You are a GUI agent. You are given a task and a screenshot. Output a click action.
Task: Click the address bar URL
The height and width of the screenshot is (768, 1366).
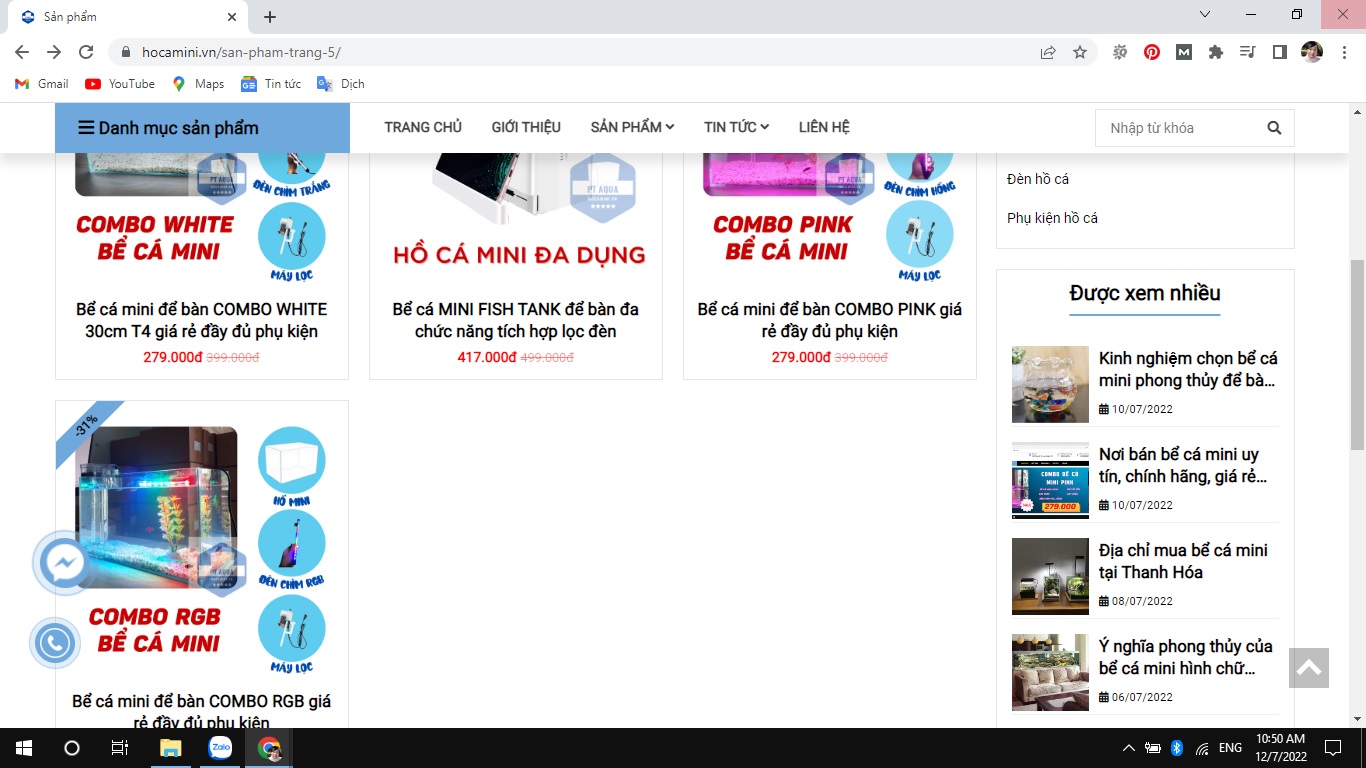coord(241,52)
